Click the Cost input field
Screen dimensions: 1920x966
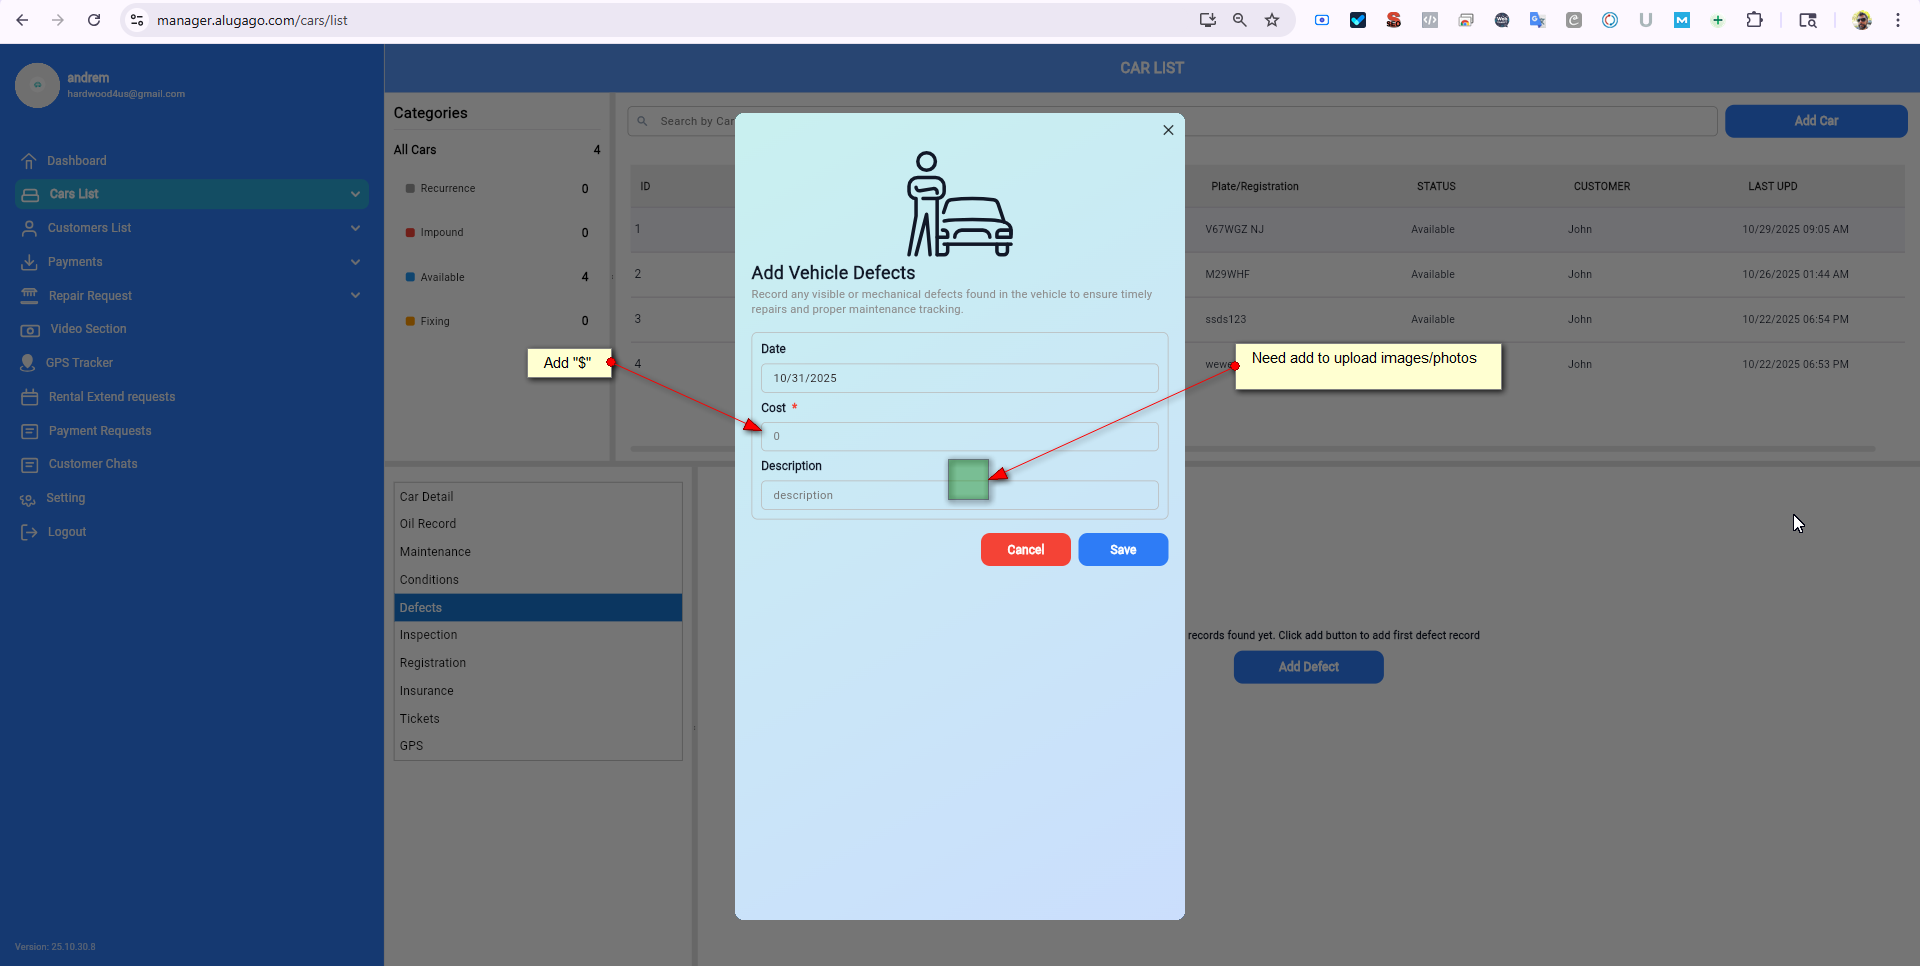960,437
